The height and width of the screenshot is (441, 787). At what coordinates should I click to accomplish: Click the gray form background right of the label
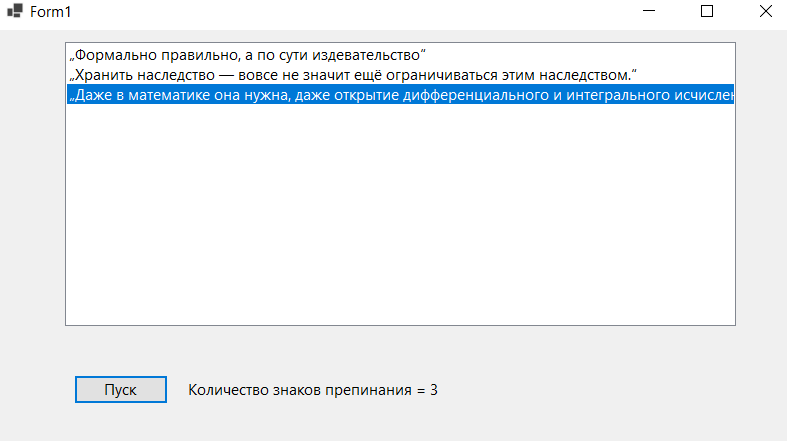pyautogui.click(x=602, y=390)
